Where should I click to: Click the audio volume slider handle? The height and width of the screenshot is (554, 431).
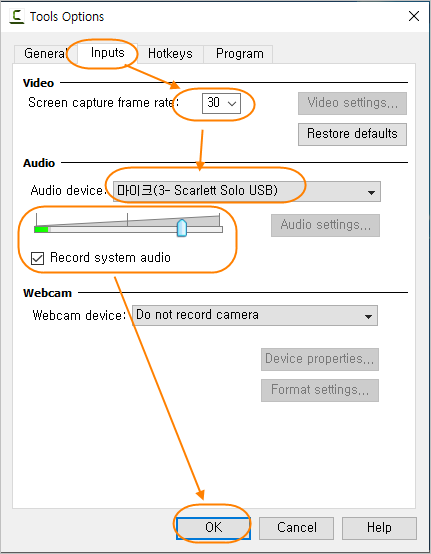pyautogui.click(x=182, y=228)
